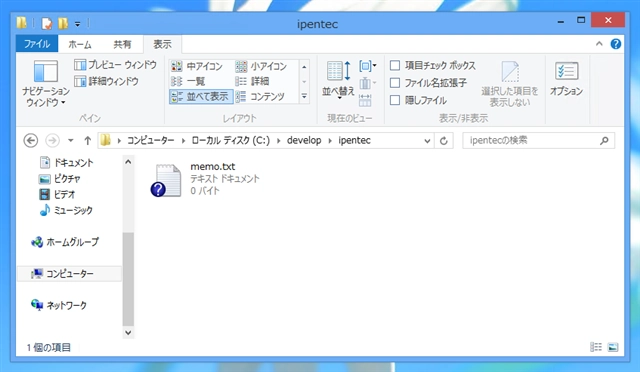
Task: Click navigation pane scroll down arrow
Action: click(128, 332)
